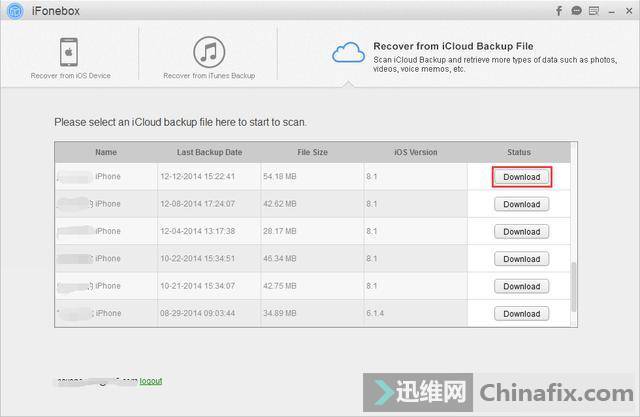This screenshot has height=417, width=640.
Task: Select the iOS device phone icon
Action: tap(69, 52)
